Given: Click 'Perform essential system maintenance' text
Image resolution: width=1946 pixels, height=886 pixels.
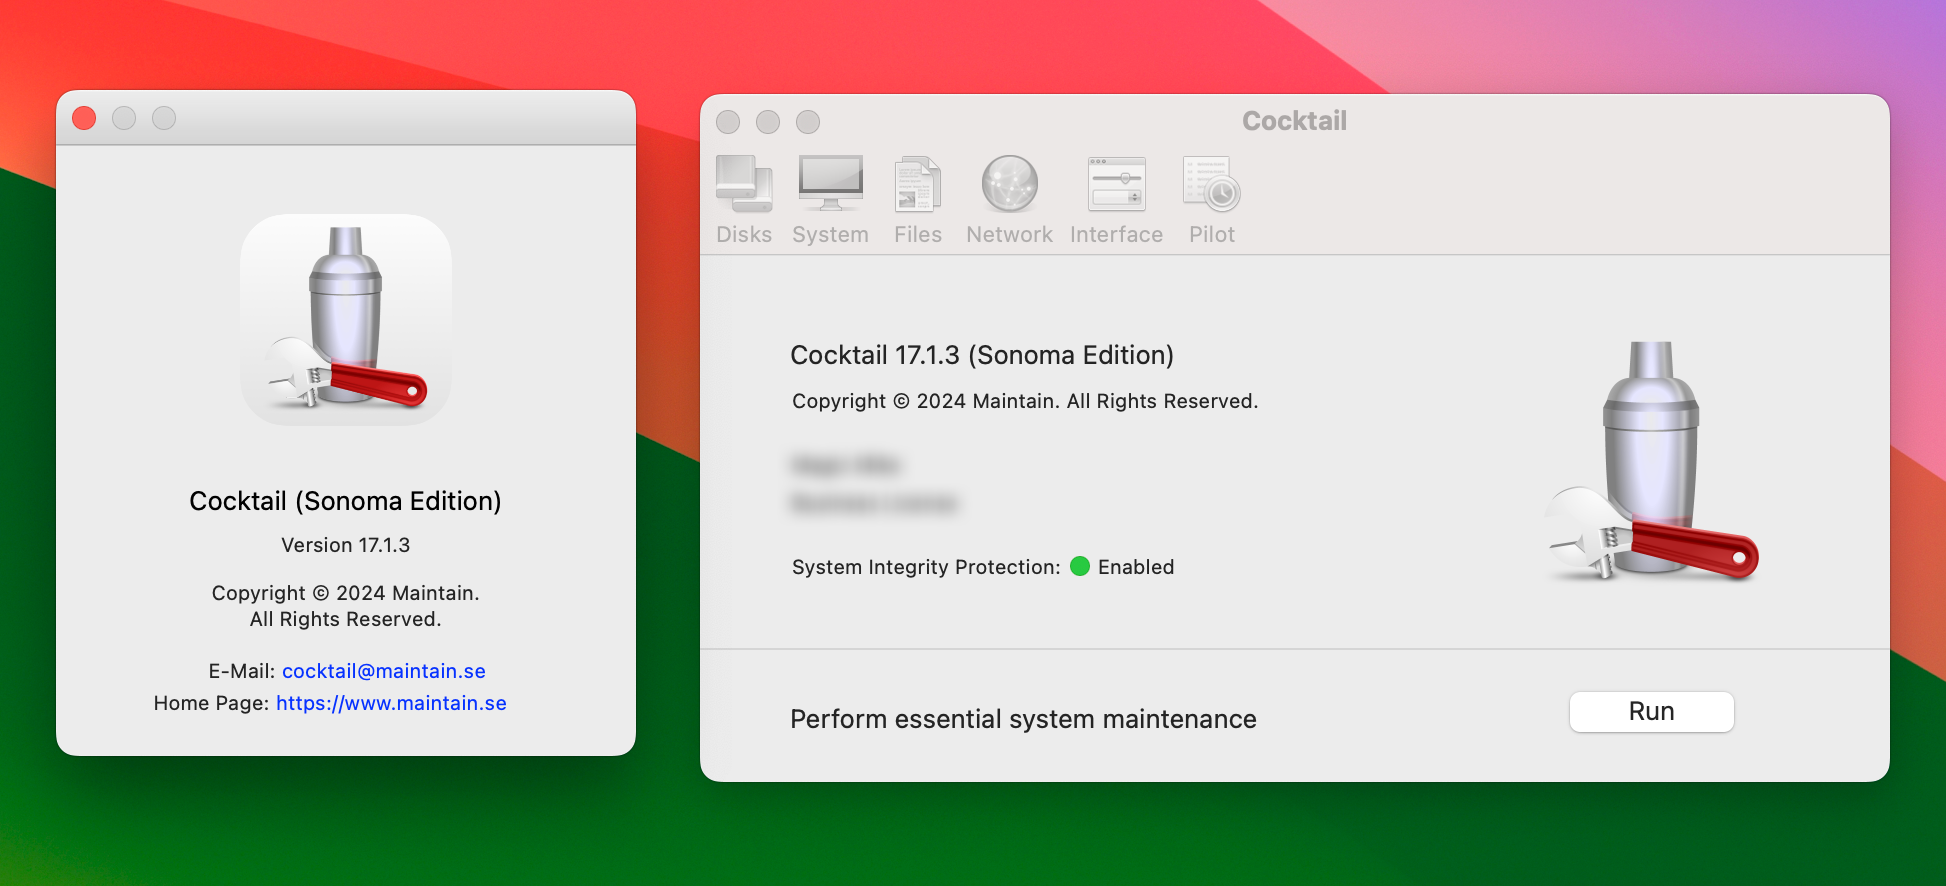Looking at the screenshot, I should pos(1023,719).
